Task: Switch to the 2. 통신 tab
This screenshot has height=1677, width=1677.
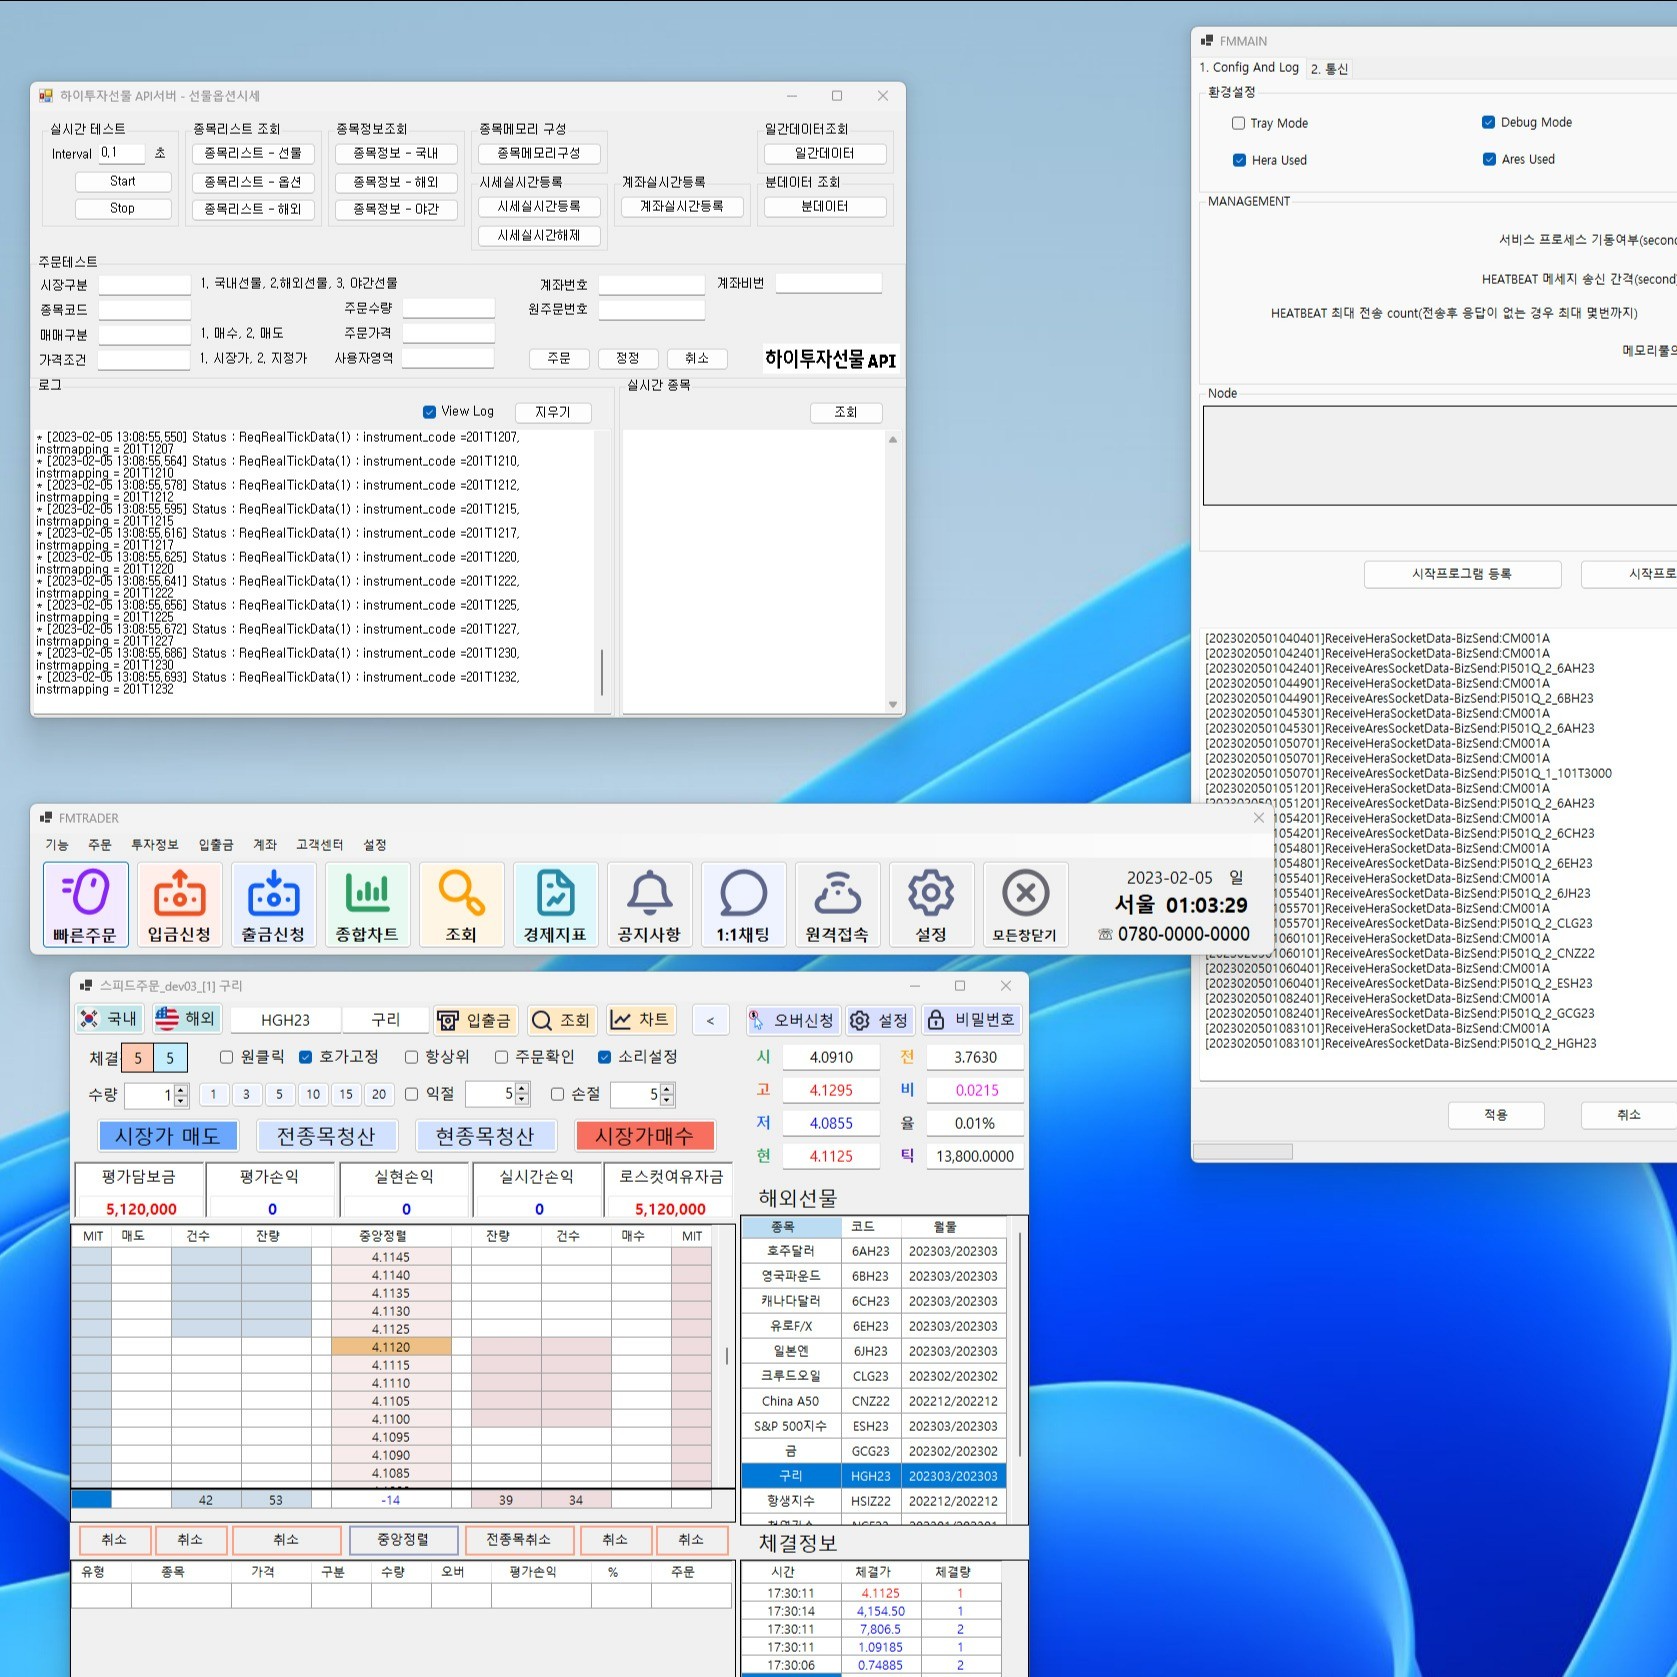Action: click(x=1329, y=69)
